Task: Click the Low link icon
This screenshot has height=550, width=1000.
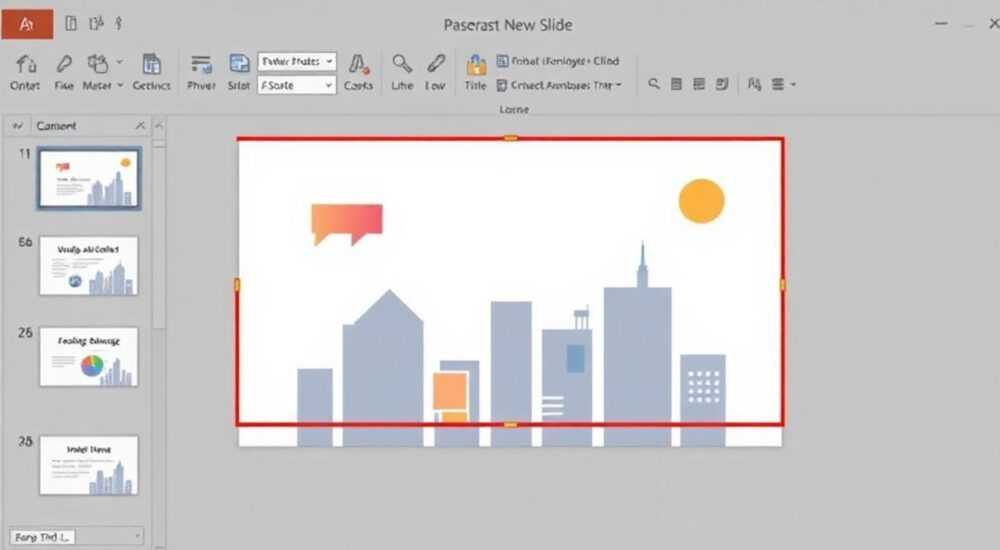Action: point(436,64)
